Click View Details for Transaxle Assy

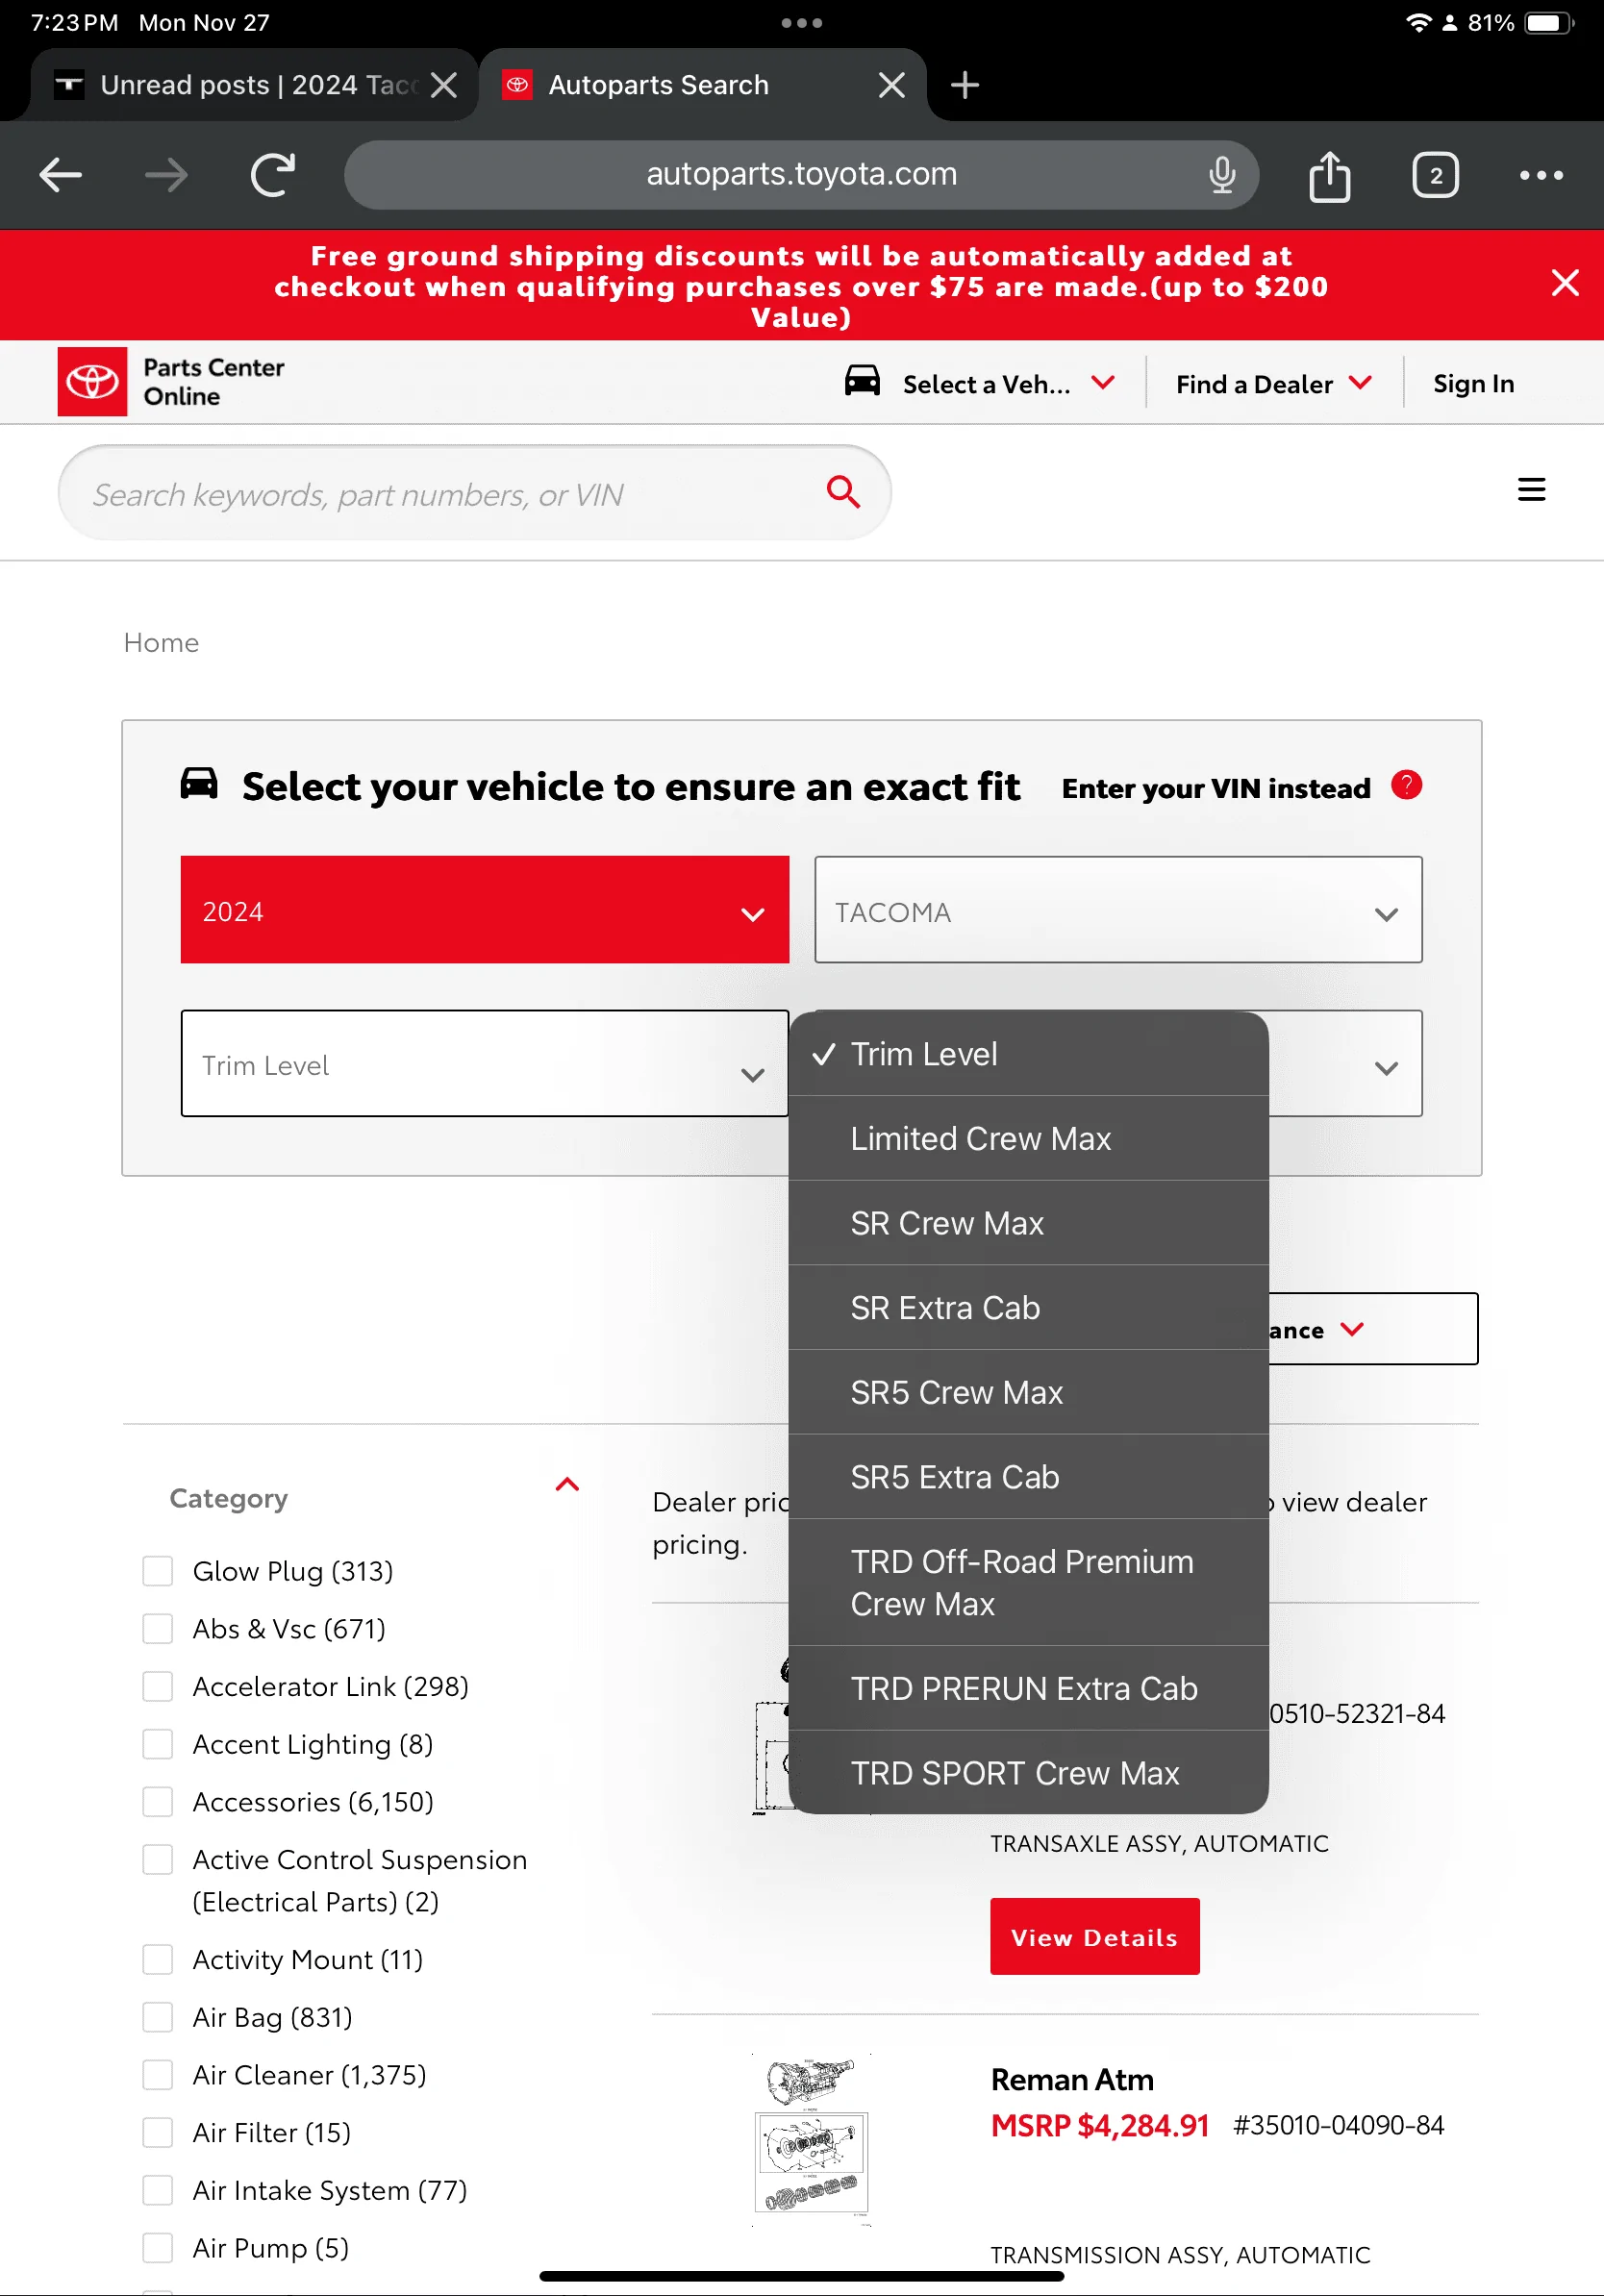tap(1094, 1936)
